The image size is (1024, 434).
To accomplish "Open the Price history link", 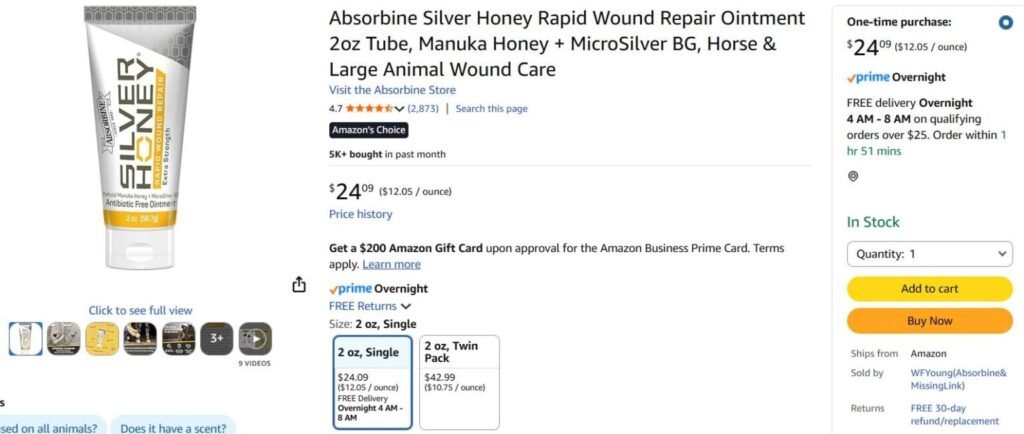I will pyautogui.click(x=360, y=214).
